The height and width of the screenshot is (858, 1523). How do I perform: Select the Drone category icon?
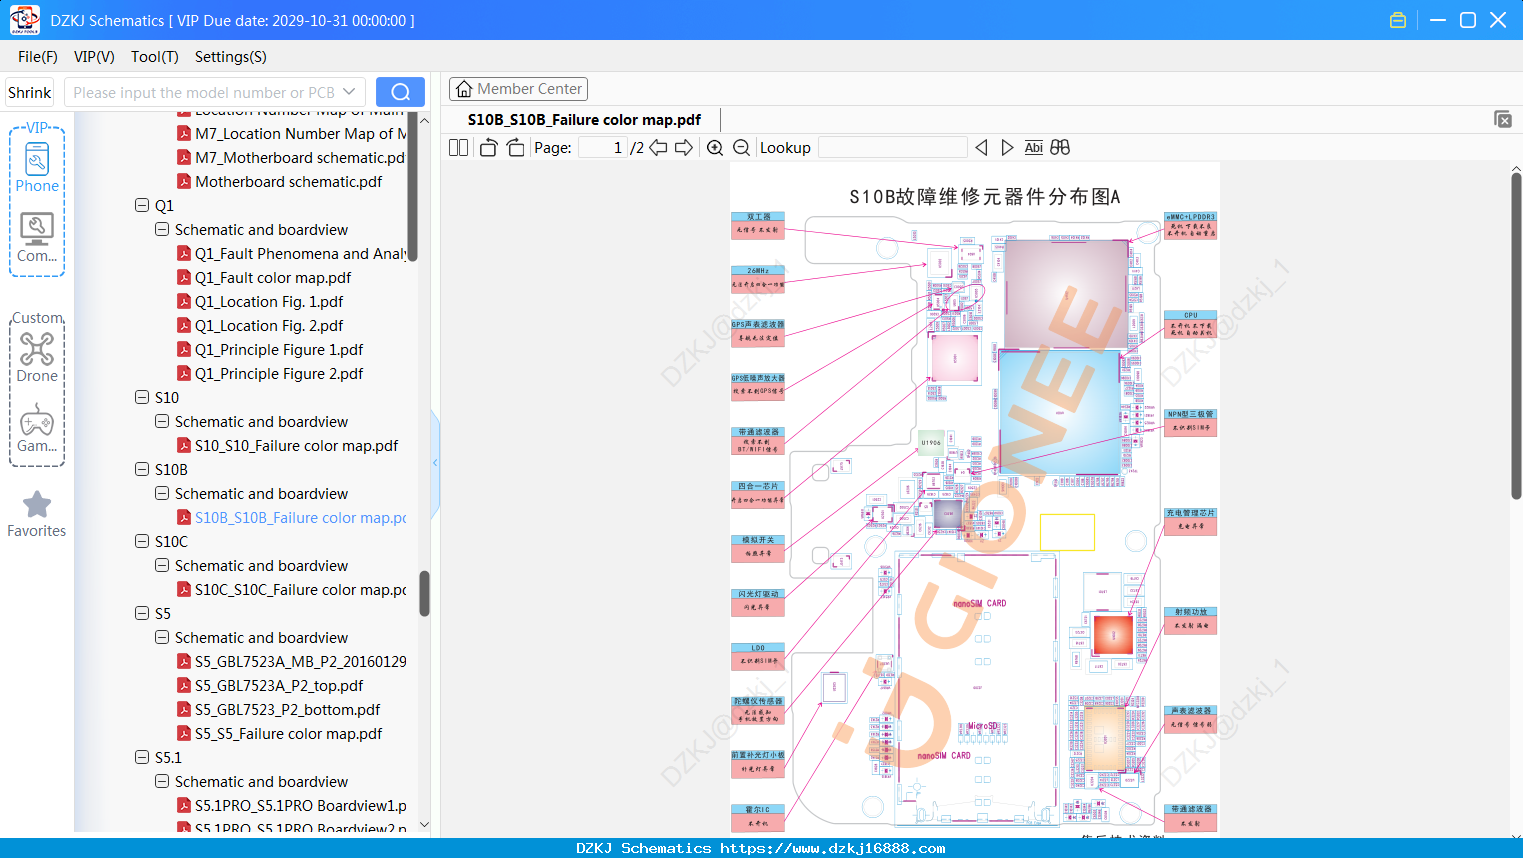pyautogui.click(x=37, y=357)
